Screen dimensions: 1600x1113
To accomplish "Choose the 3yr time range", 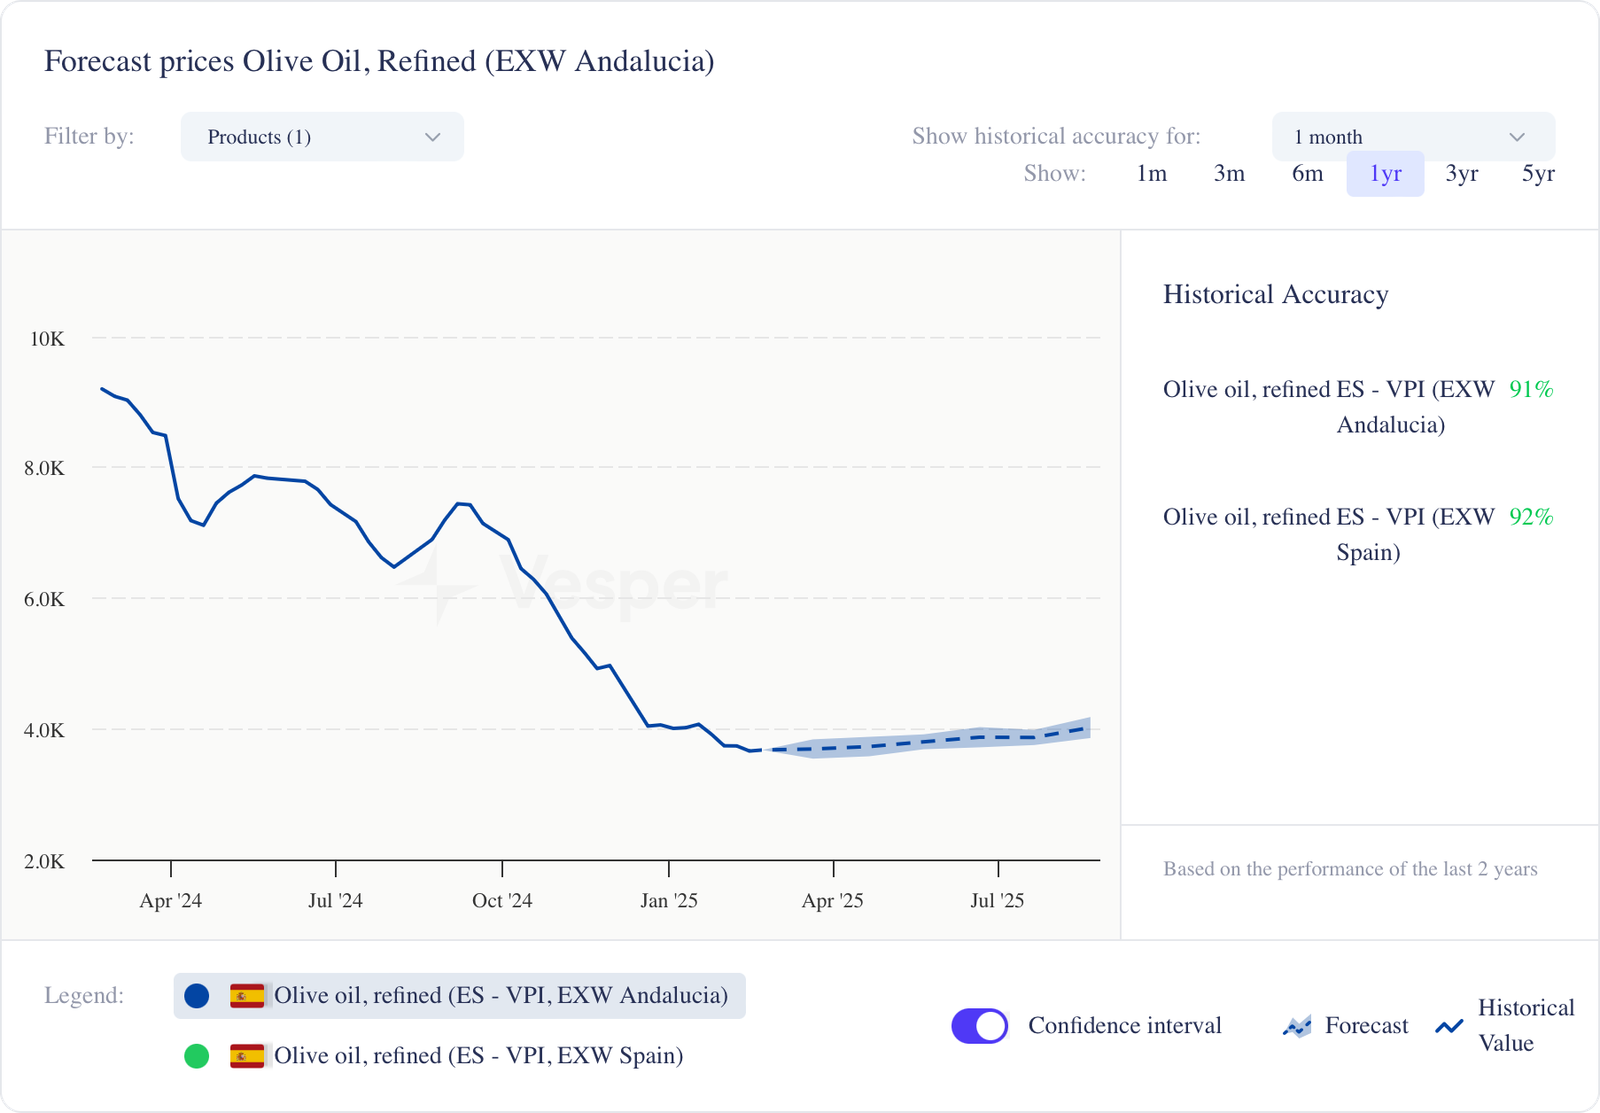I will [x=1461, y=174].
